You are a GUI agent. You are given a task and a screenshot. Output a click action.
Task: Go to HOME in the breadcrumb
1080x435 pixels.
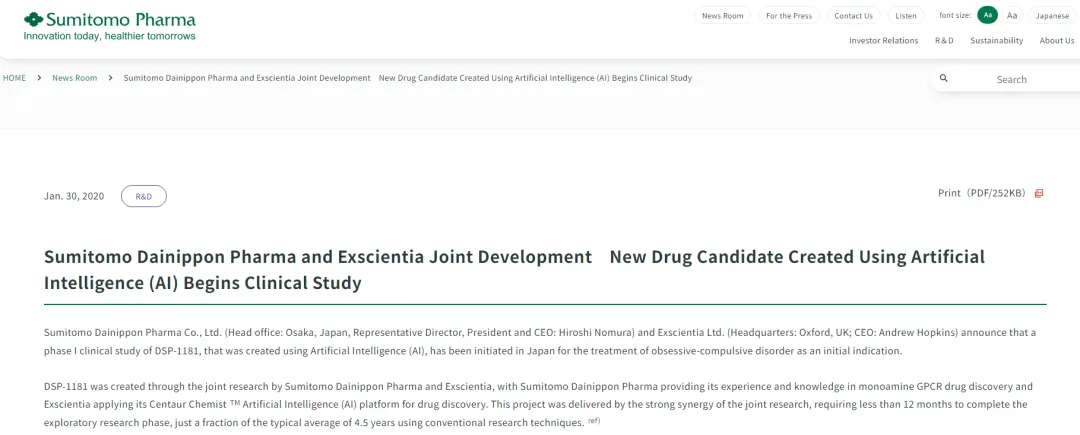tap(14, 78)
